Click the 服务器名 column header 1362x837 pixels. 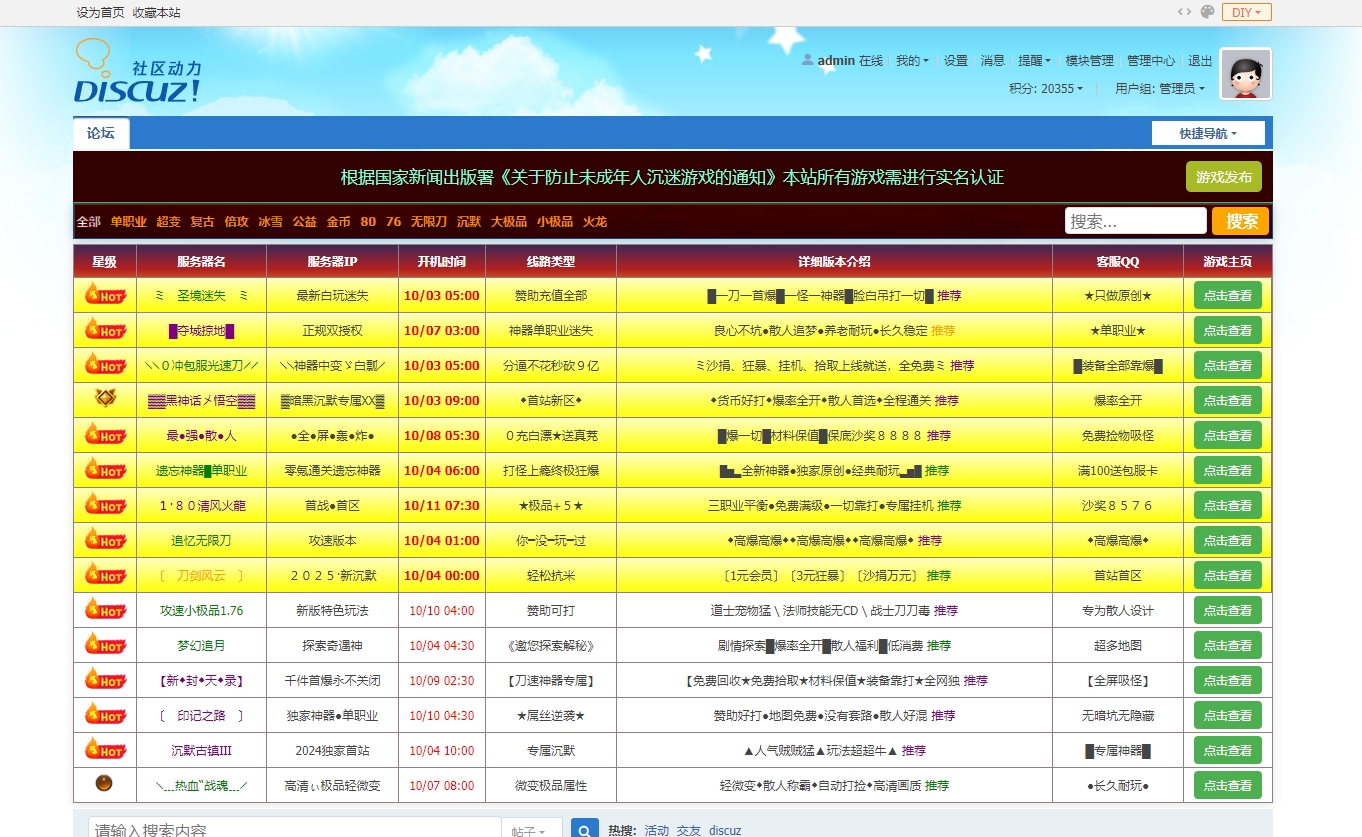[201, 262]
